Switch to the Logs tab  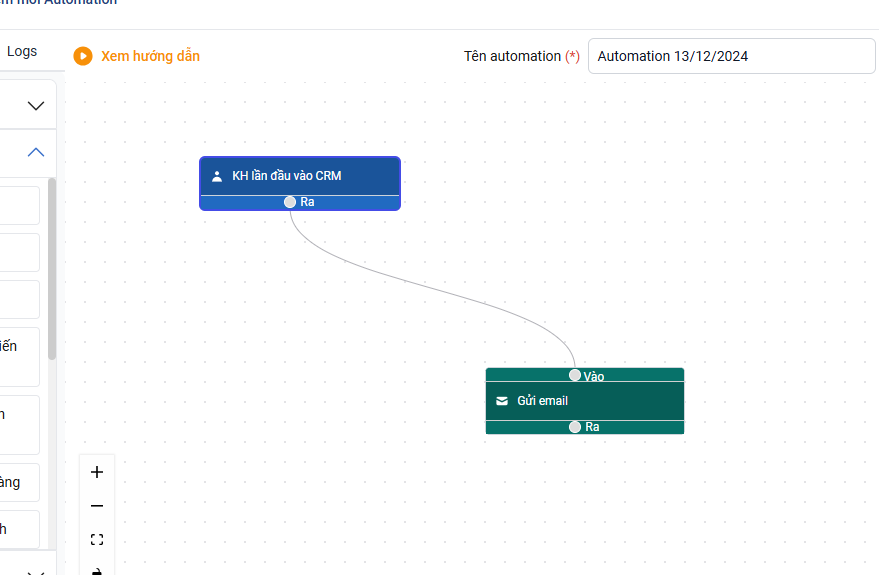[x=22, y=51]
